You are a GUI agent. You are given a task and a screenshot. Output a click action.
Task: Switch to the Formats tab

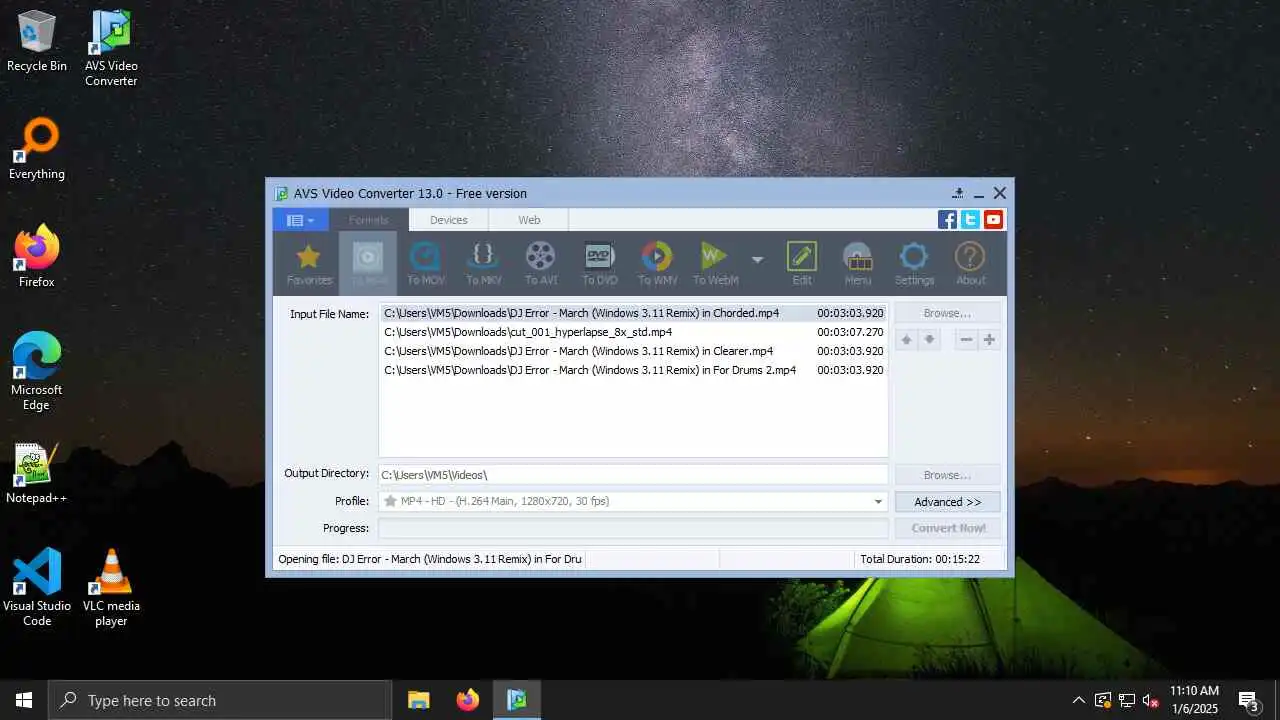click(368, 220)
